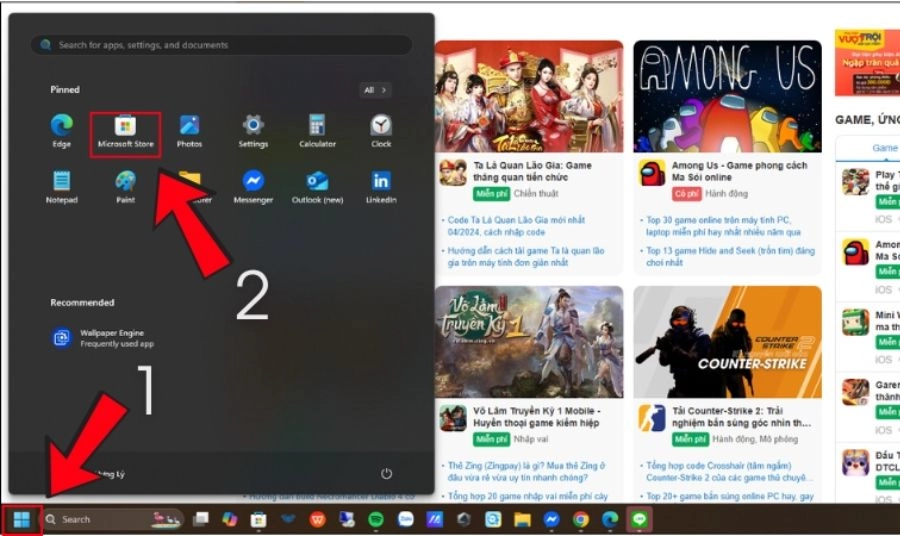Expand All pinned apps list
Viewport: 900px width, 536px height.
point(375,90)
